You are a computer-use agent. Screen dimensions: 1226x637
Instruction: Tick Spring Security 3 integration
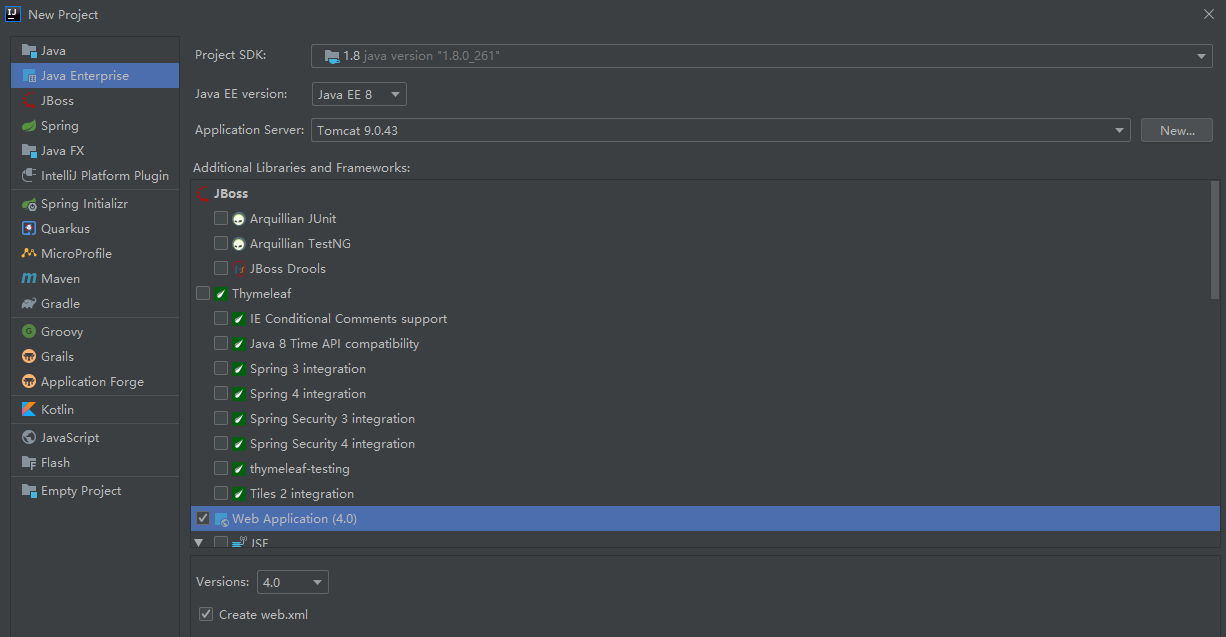click(221, 418)
